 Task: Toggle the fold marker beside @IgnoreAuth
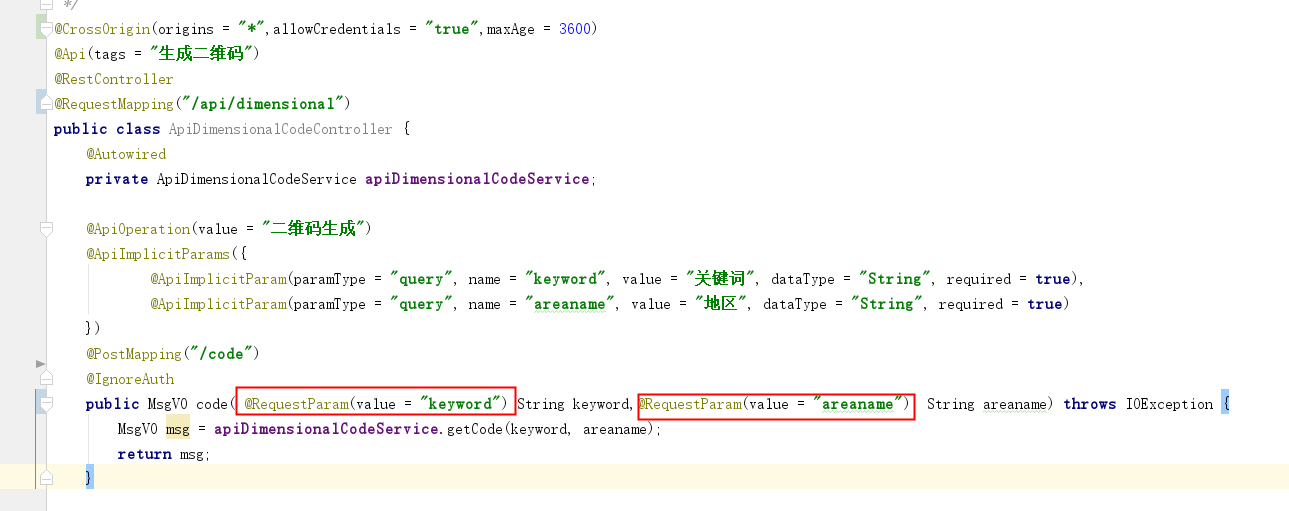45,379
